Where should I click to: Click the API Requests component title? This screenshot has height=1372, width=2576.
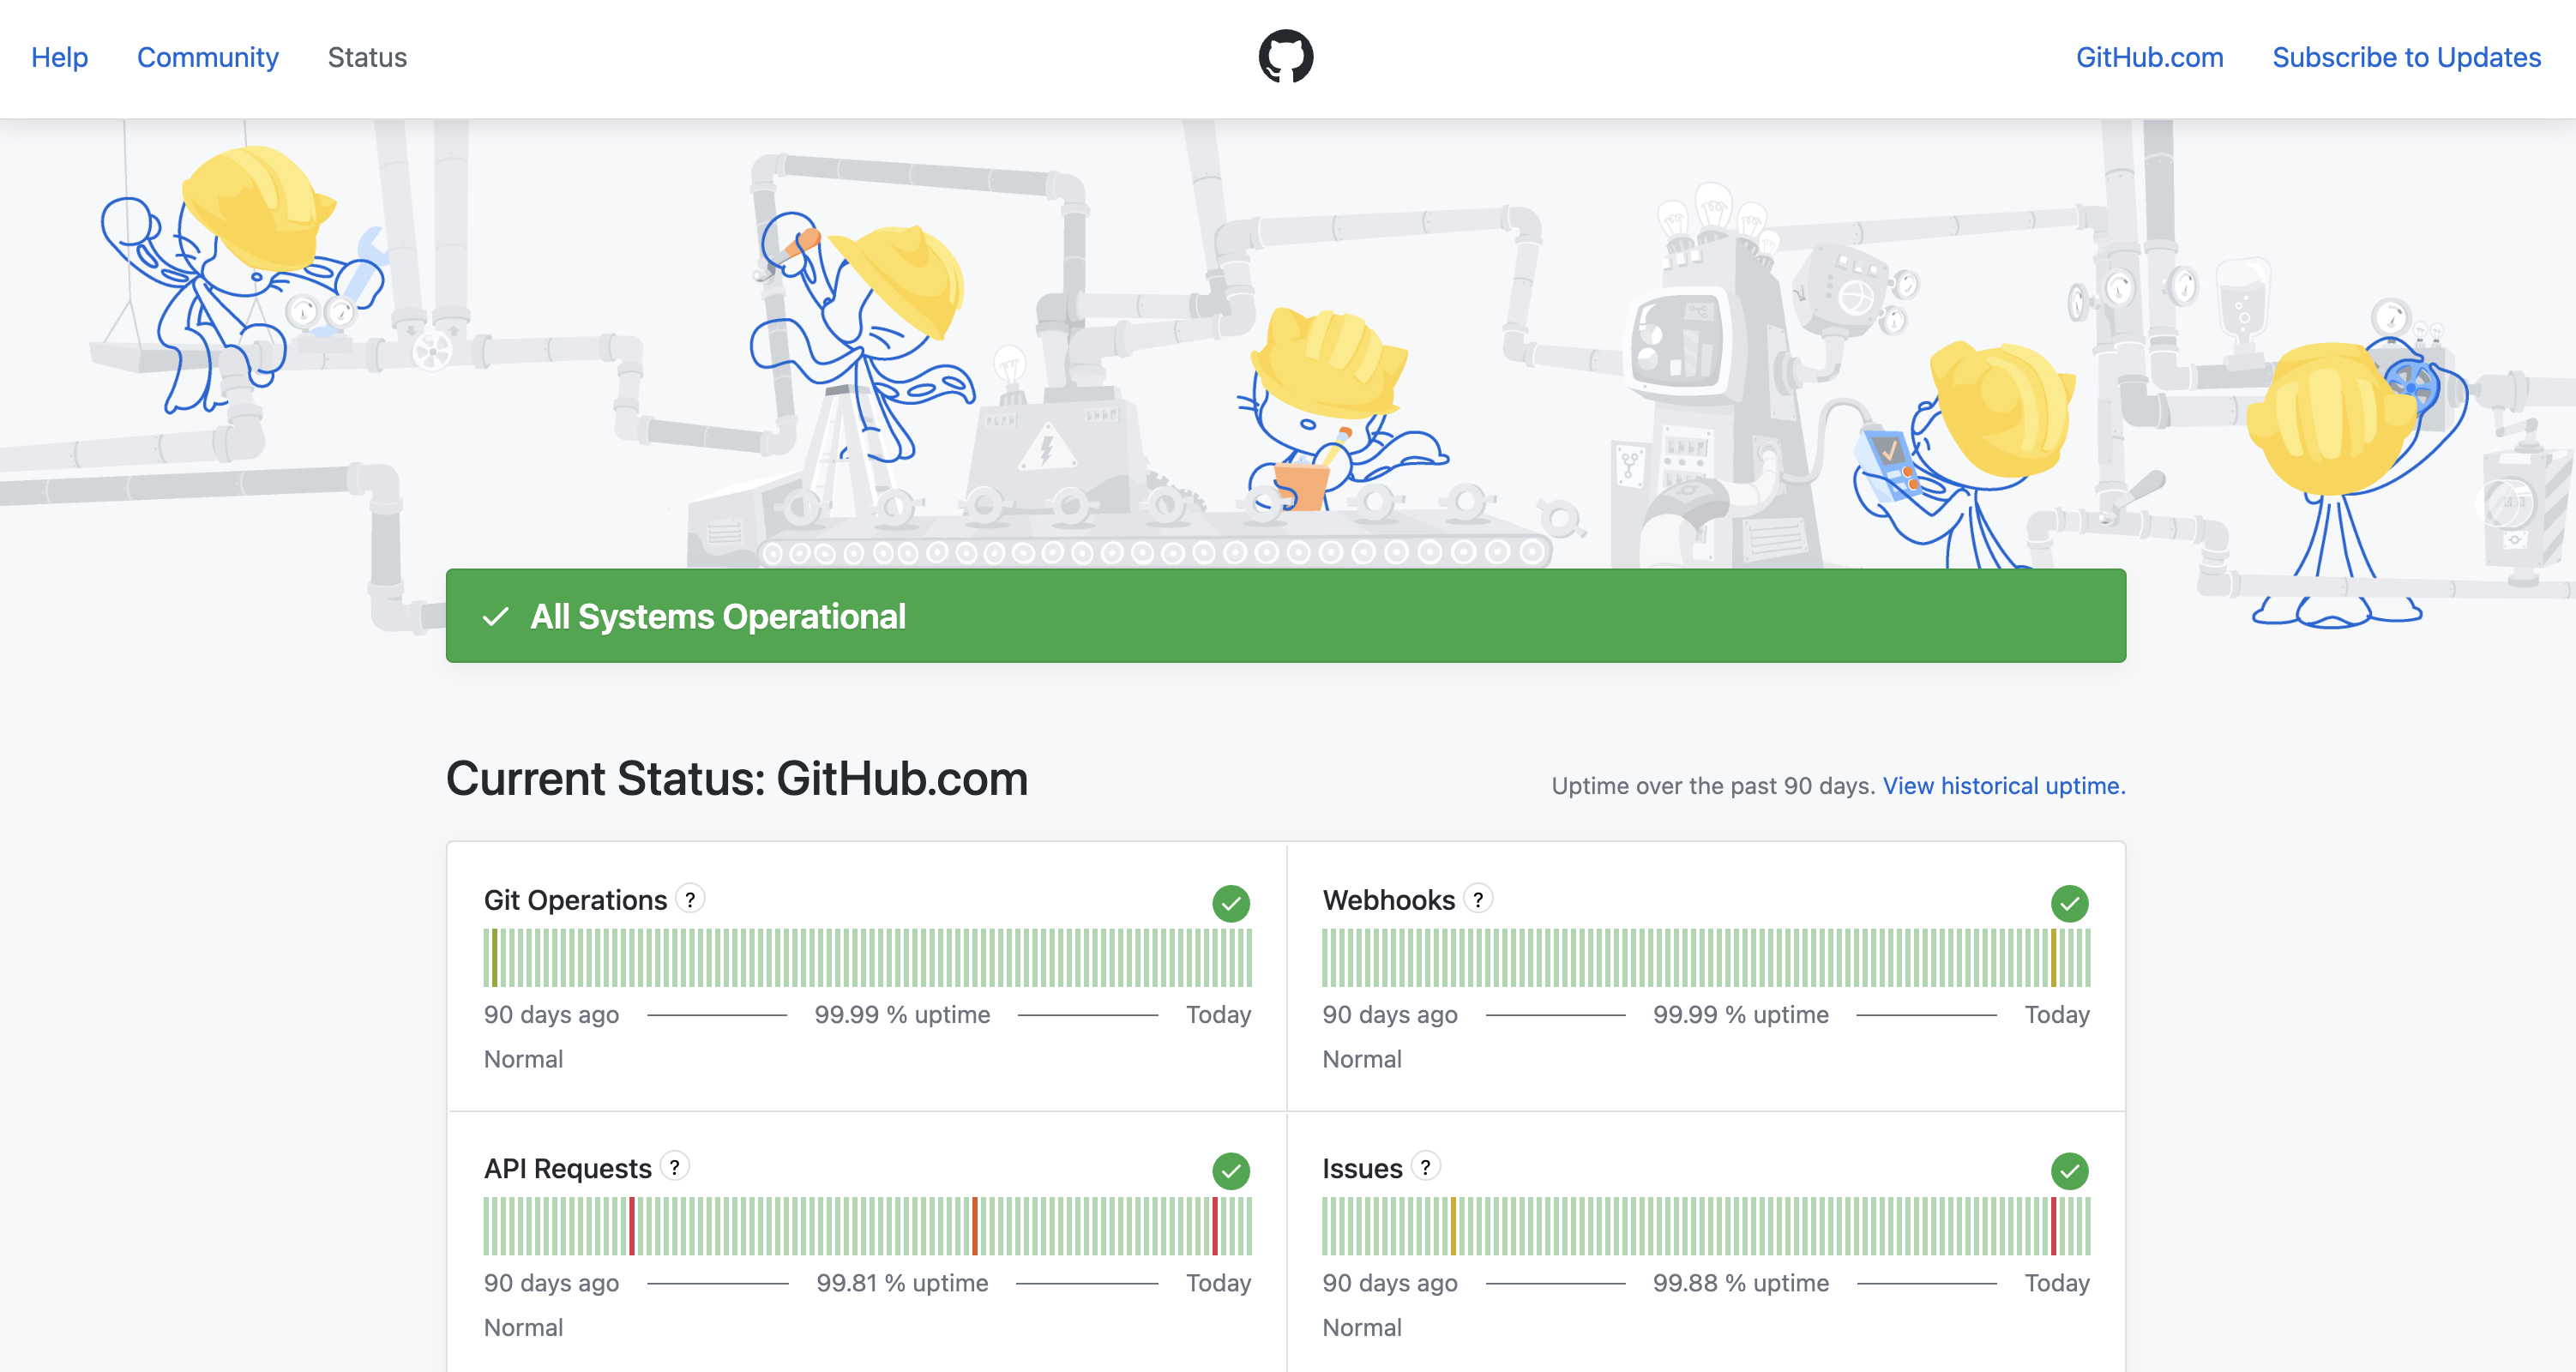pos(568,1169)
